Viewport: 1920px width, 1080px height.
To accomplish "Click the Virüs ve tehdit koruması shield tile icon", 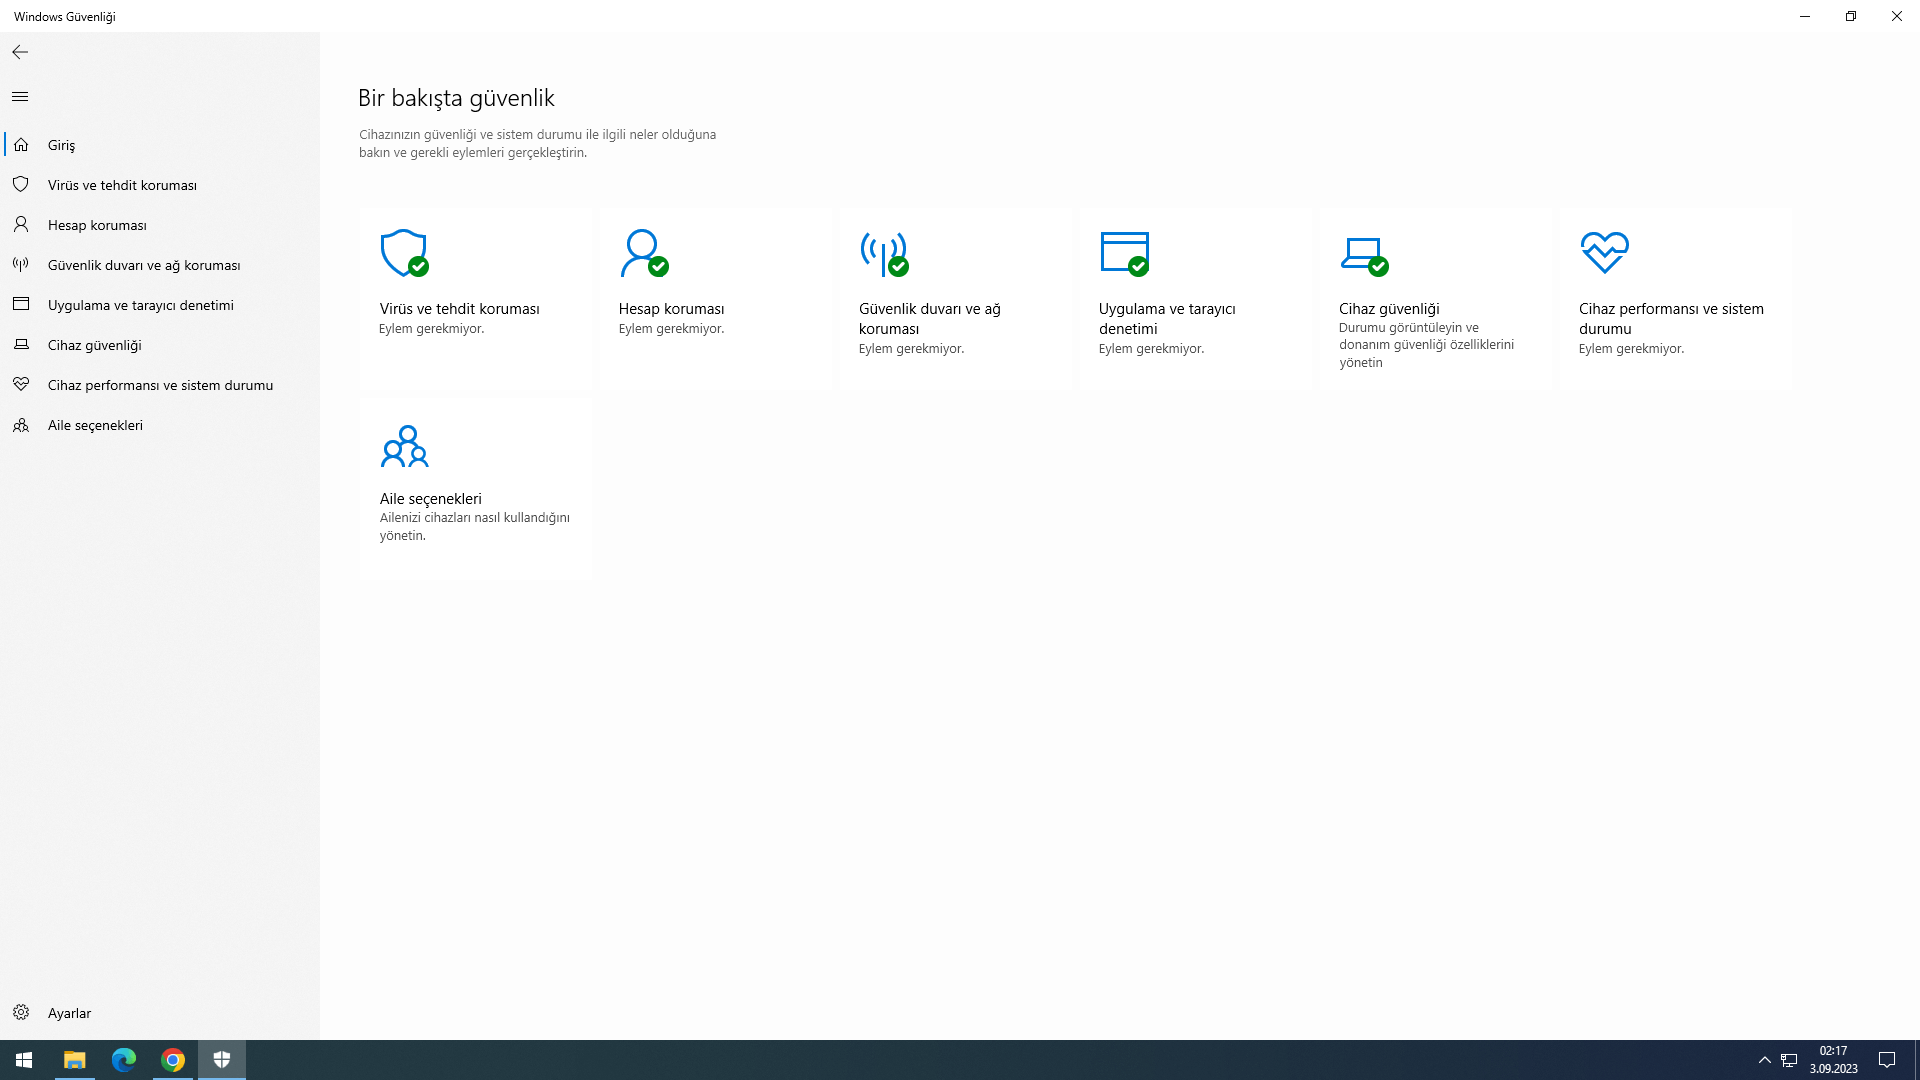I will pos(404,253).
